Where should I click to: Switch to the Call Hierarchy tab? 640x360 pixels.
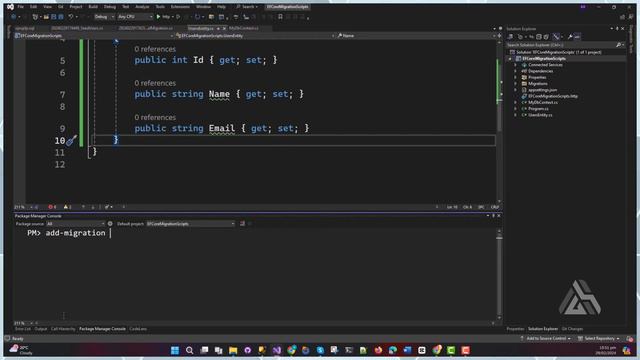pyautogui.click(x=63, y=329)
